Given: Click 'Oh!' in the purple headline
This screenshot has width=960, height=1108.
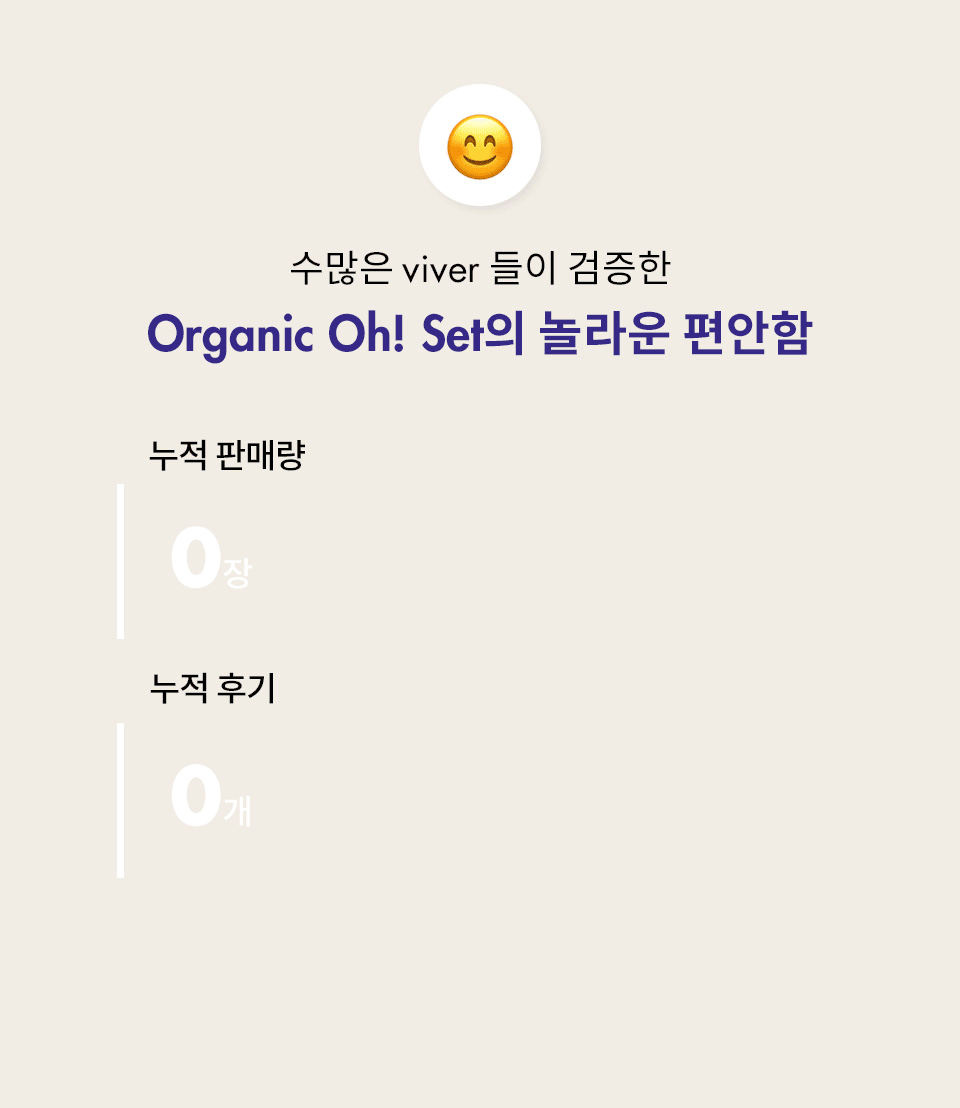Looking at the screenshot, I should 367,333.
